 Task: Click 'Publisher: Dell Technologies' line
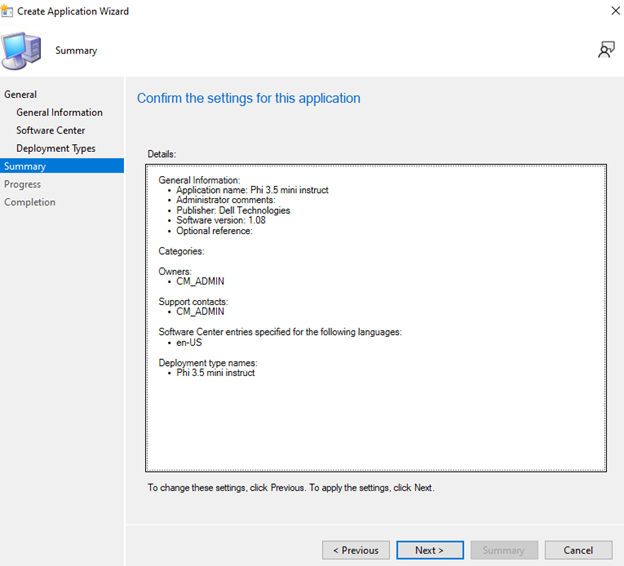pos(233,210)
